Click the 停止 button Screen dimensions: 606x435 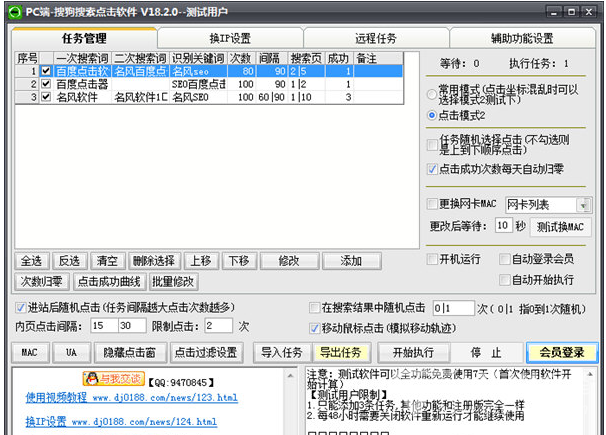(486, 352)
